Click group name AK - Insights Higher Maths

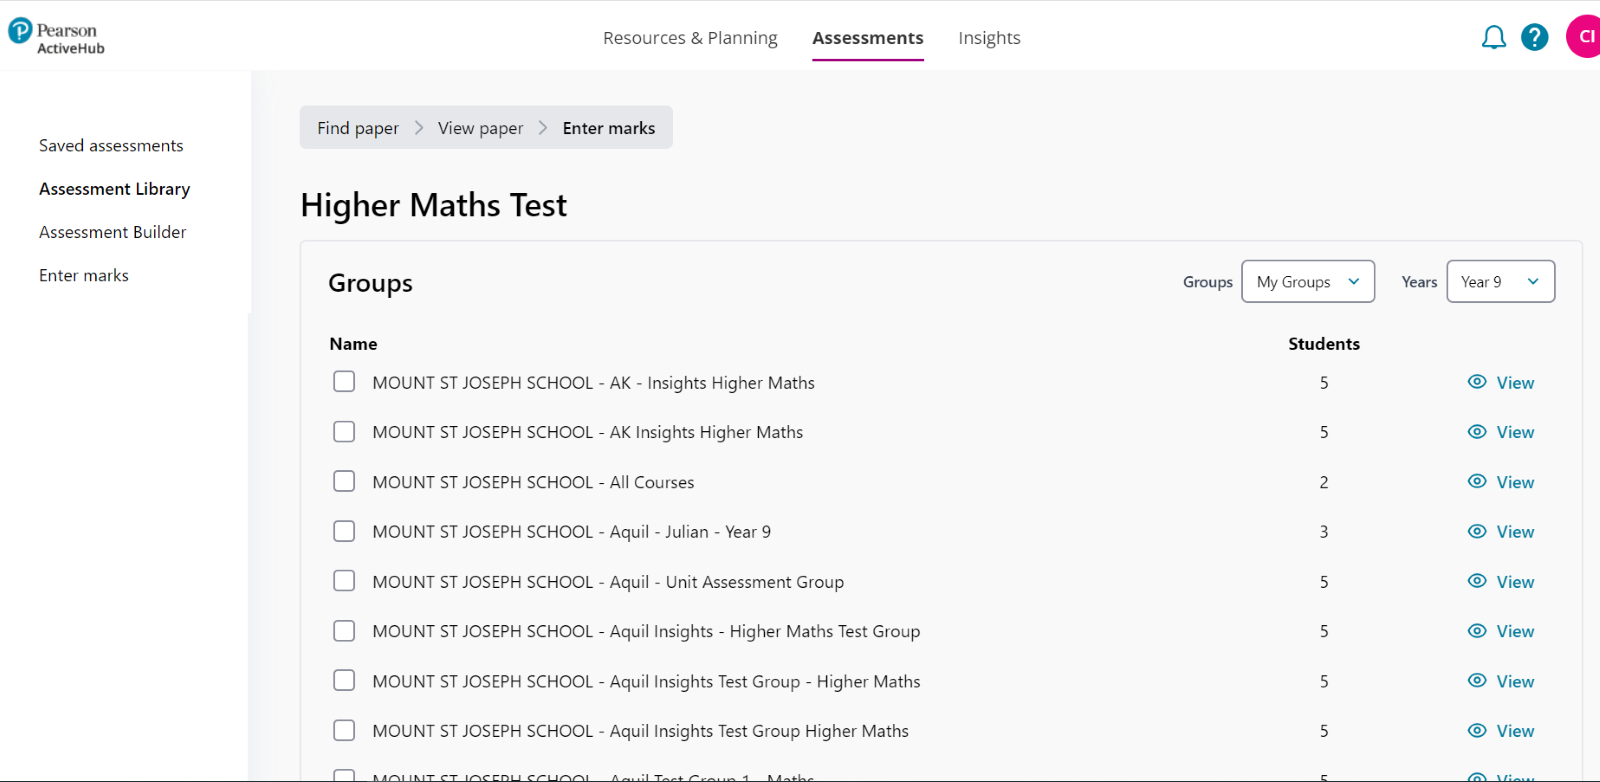(594, 383)
